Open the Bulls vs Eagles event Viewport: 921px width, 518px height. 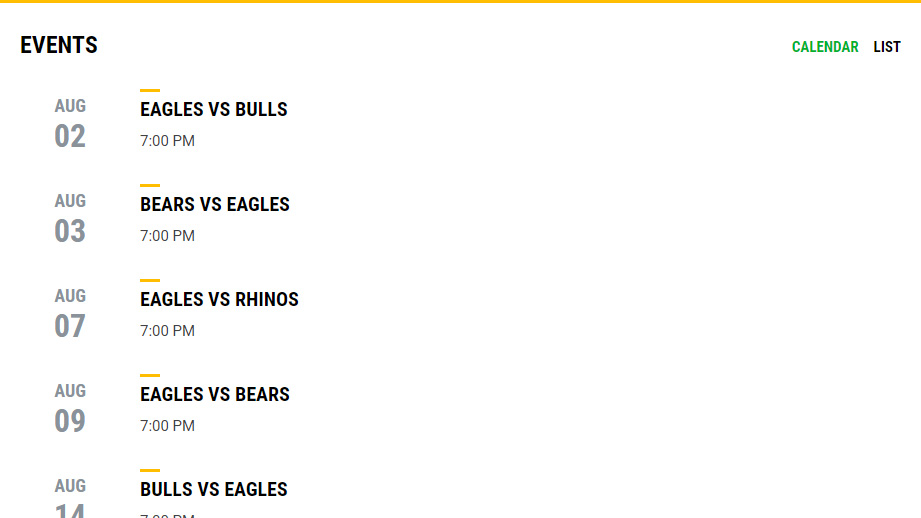click(x=214, y=489)
